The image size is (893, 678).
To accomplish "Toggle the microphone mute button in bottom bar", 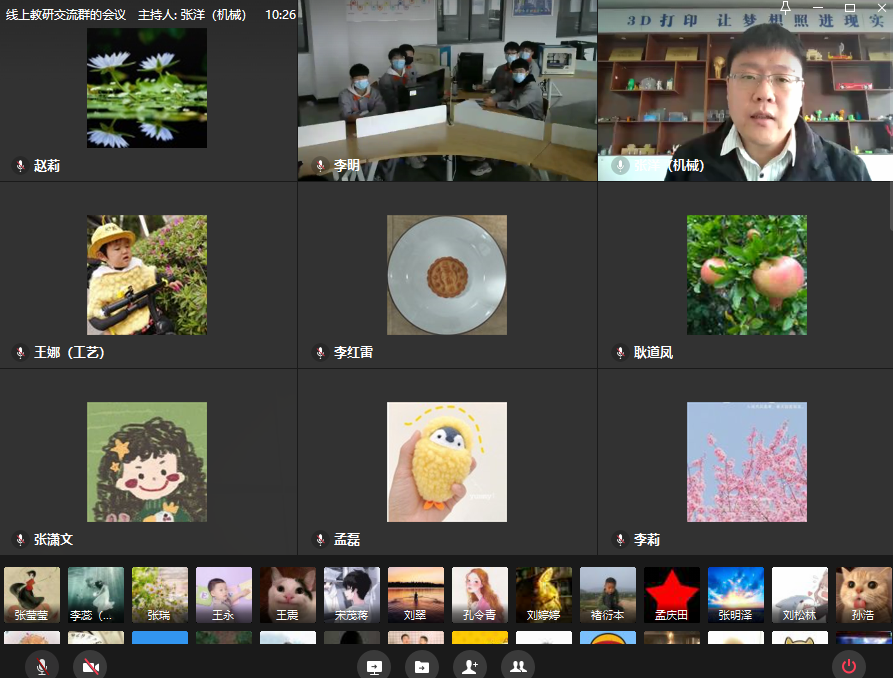I will 41,666.
